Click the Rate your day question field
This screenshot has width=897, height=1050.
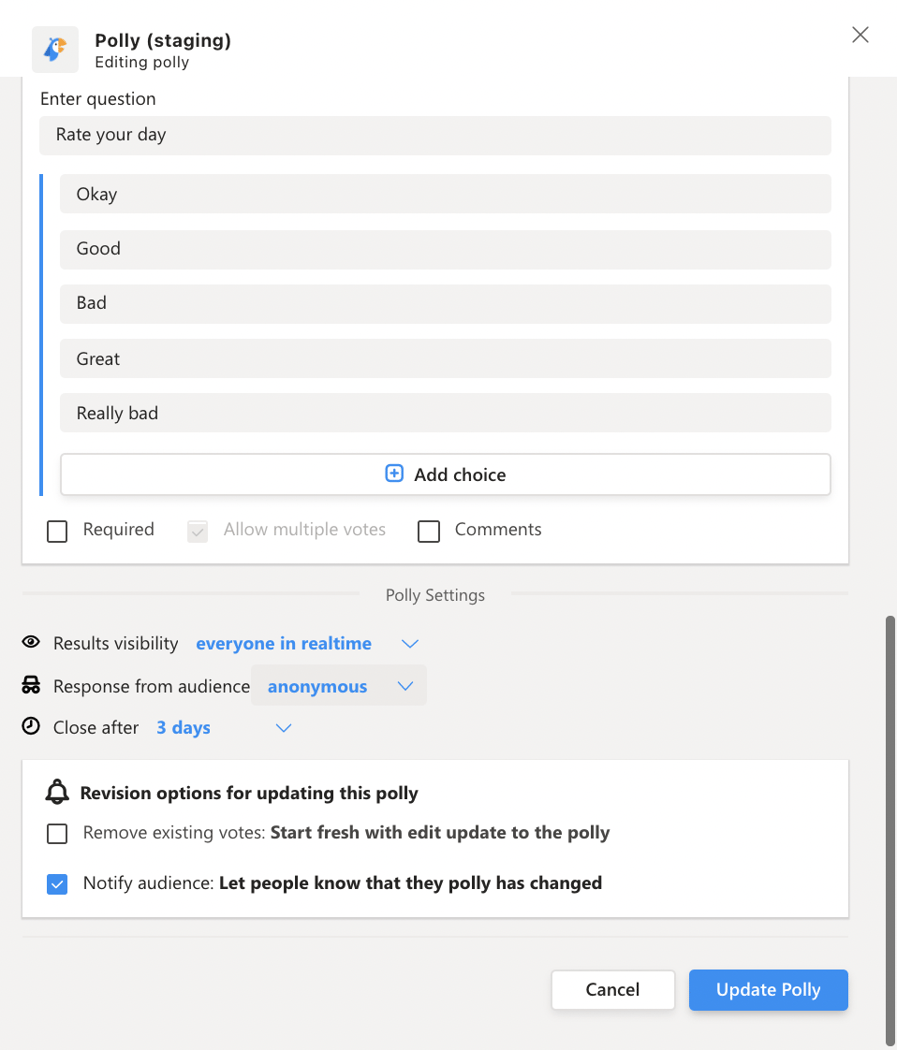point(435,135)
